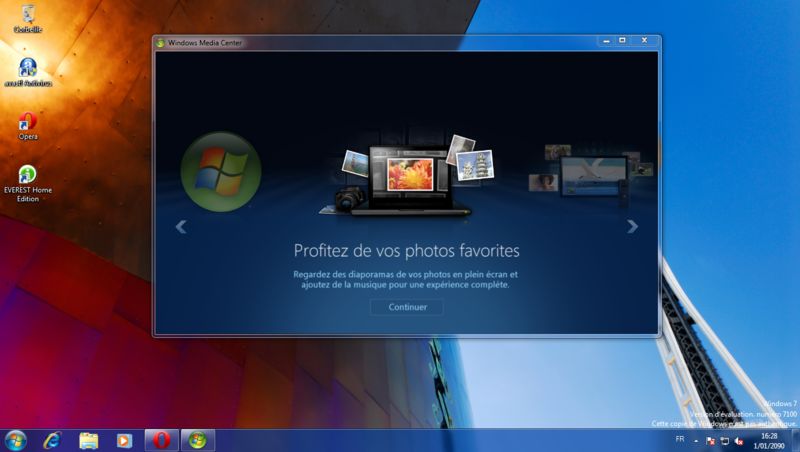Launch Windows Media Player from taskbar
800x452 pixels.
[x=124, y=440]
